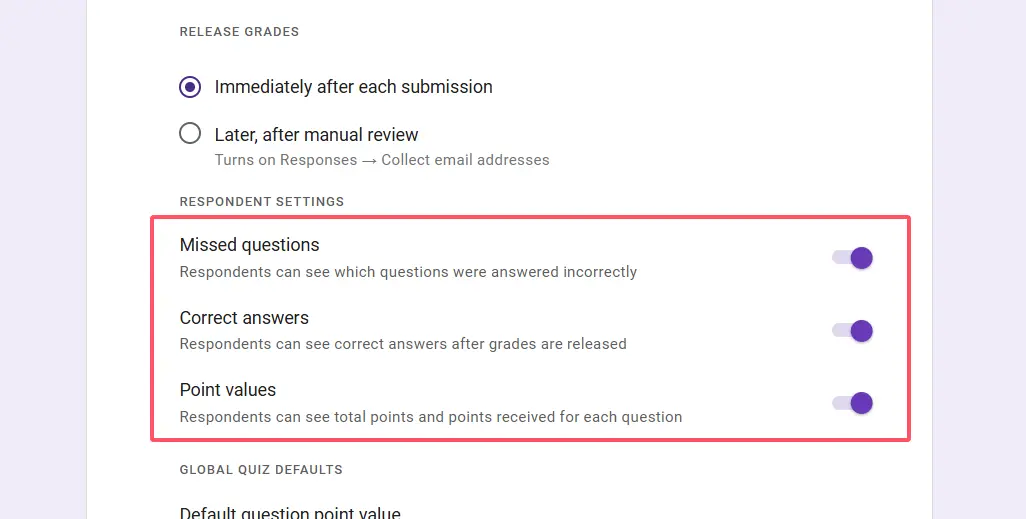Disable the Missed questions toggle
Screen dimensions: 1026x519
tap(853, 258)
